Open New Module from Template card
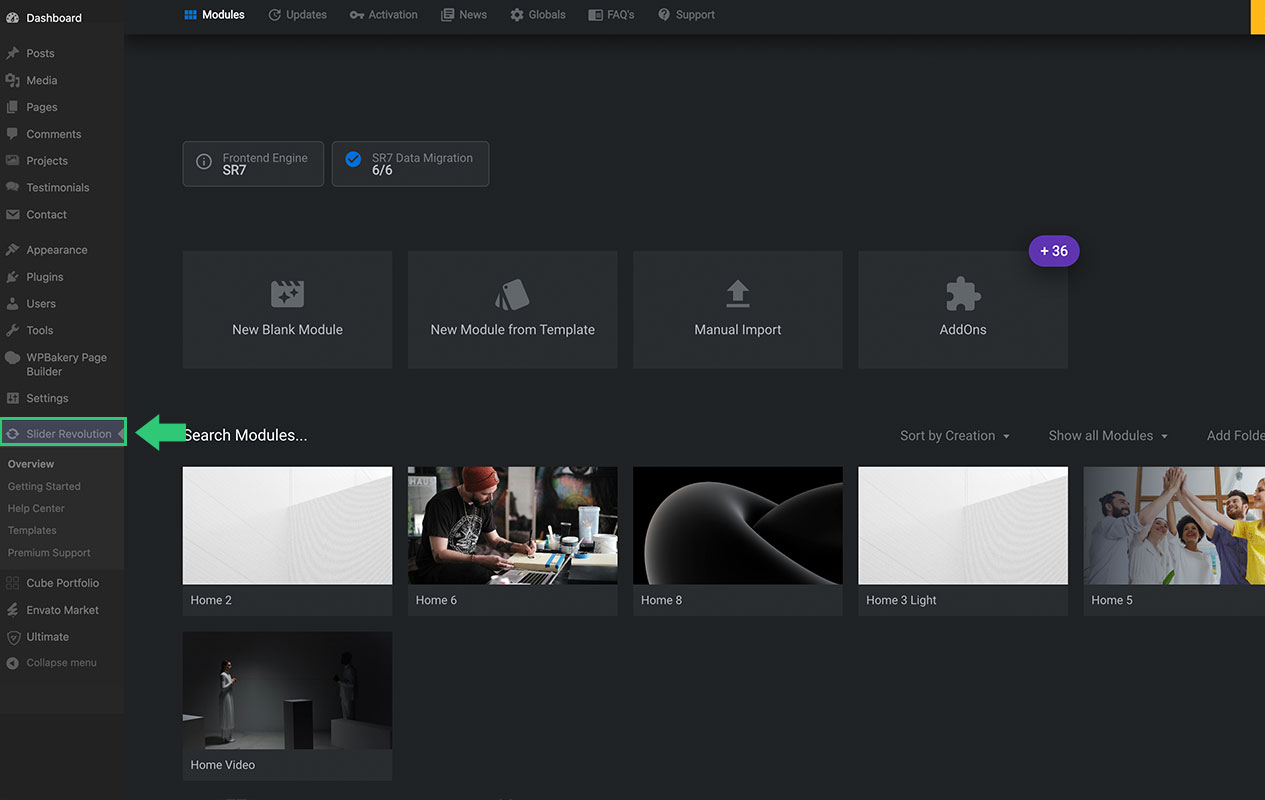This screenshot has height=800, width=1265. 512,310
